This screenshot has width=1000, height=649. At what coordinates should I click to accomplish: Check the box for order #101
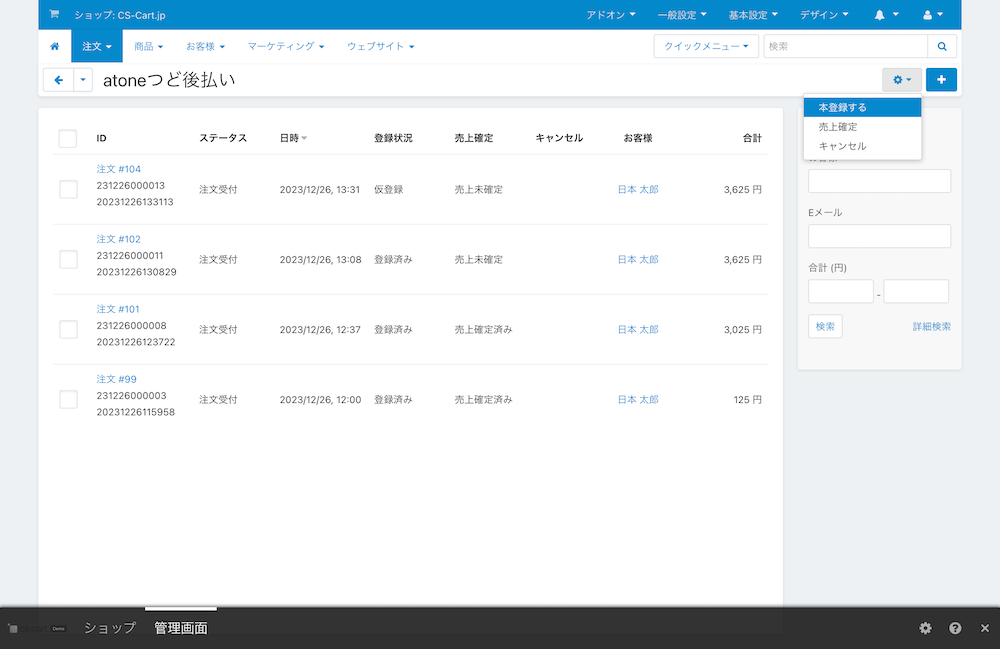pos(68,330)
